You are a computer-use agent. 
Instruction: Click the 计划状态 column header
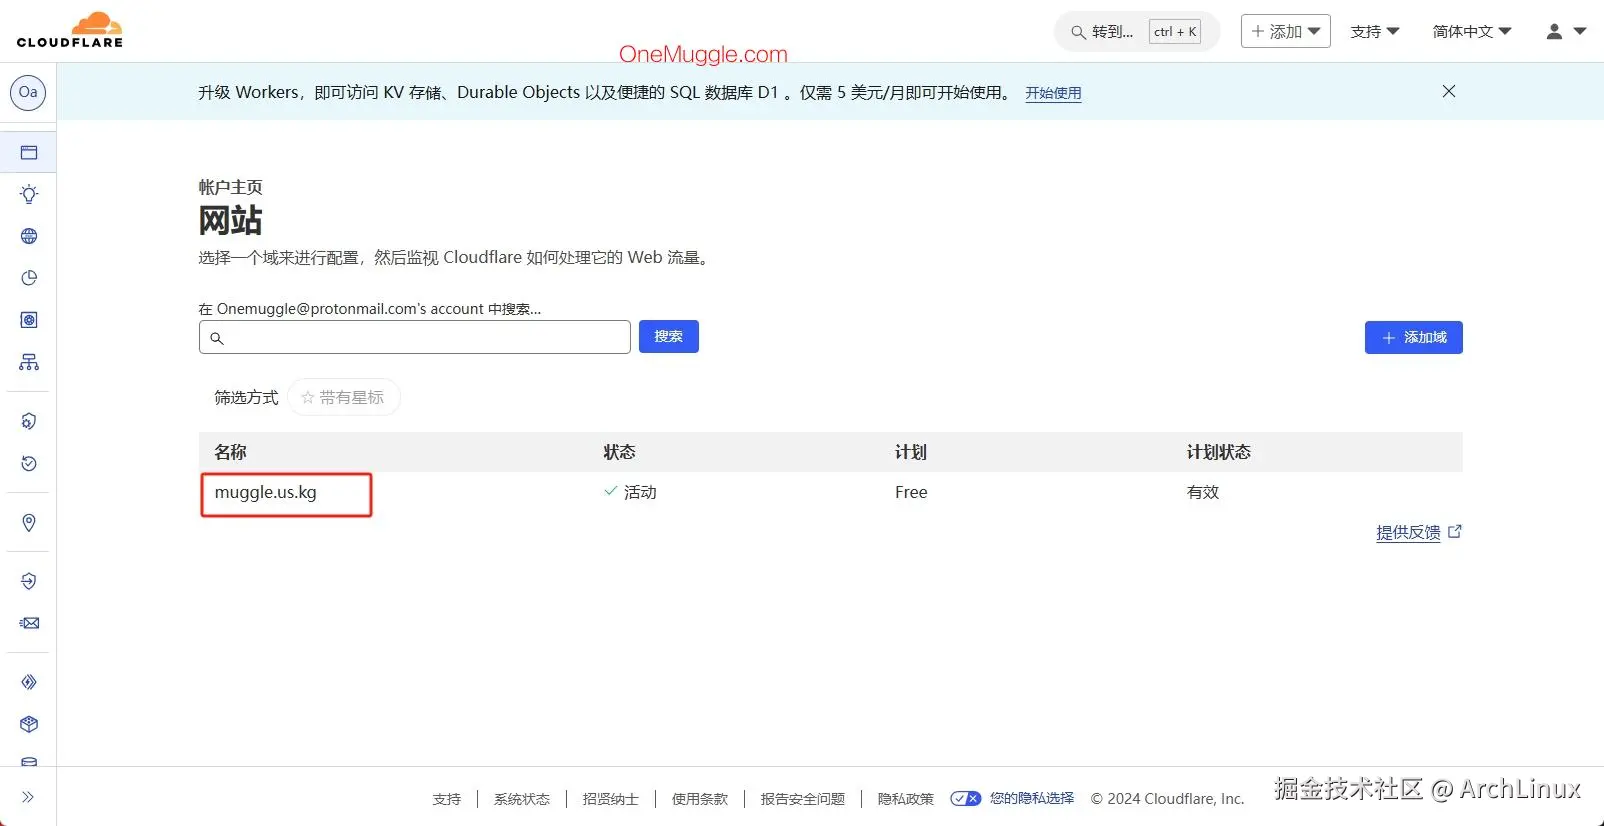click(x=1218, y=452)
